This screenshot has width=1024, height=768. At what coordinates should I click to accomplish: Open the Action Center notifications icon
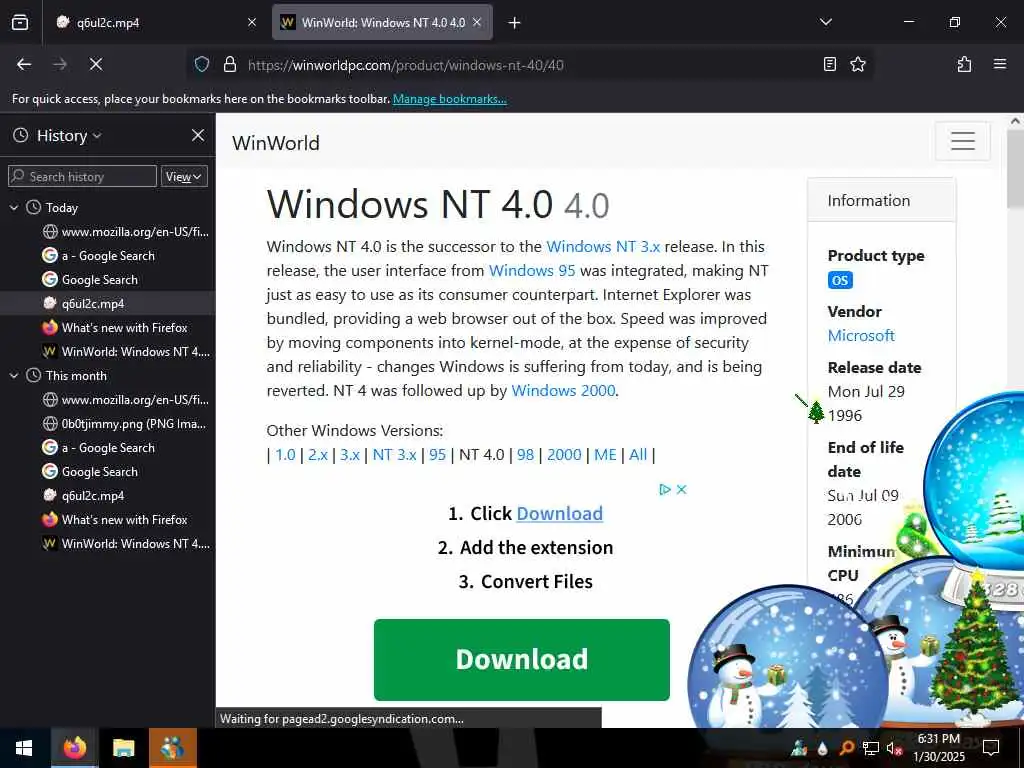[991, 748]
